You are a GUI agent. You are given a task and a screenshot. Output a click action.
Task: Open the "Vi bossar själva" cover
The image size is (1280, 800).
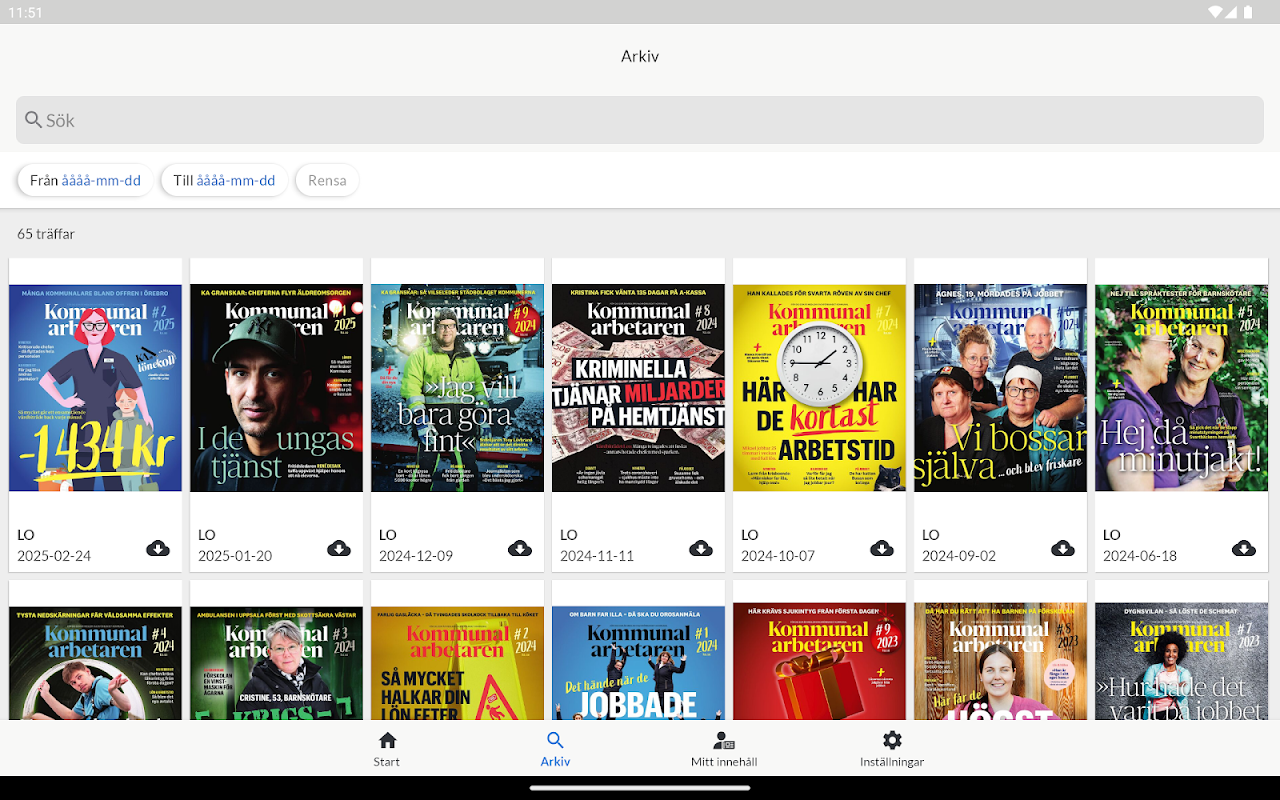(1001, 388)
